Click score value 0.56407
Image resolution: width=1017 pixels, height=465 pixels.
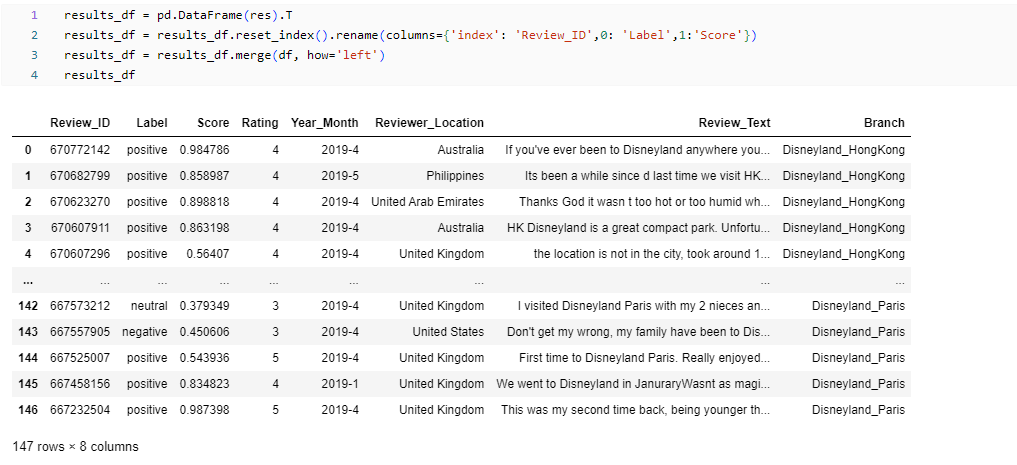pos(208,254)
